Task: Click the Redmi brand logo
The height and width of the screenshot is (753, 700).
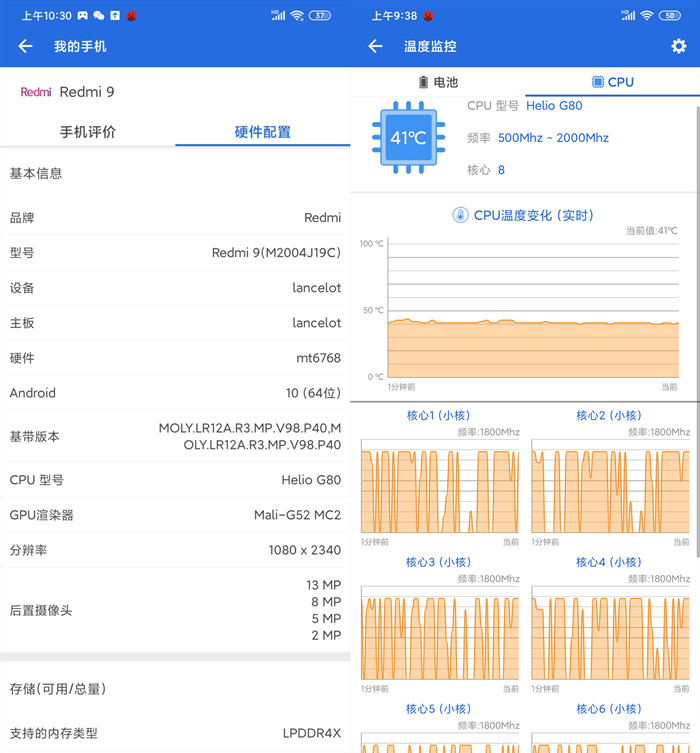Action: [36, 92]
